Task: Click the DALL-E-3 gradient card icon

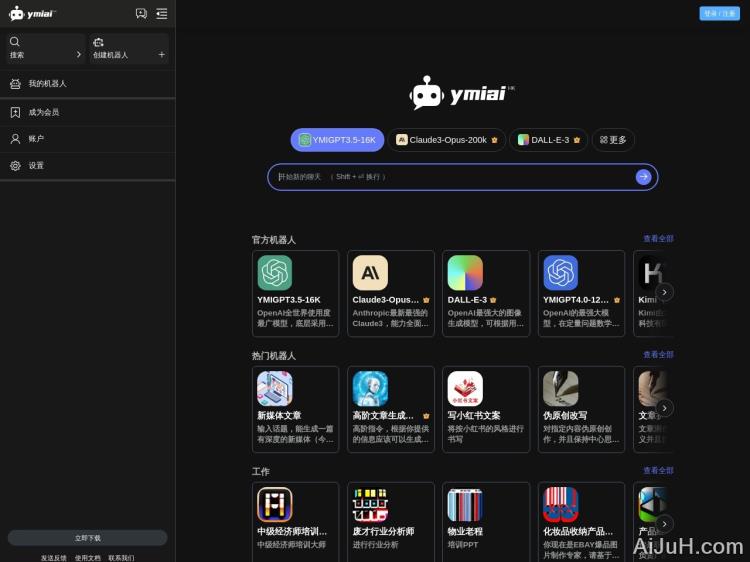Action: point(465,273)
